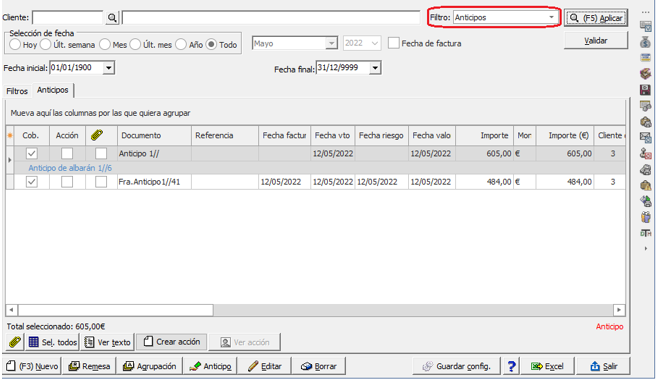Click the envelope mail sidebar icon
Screen dimensions: 657x381
tap(645, 137)
